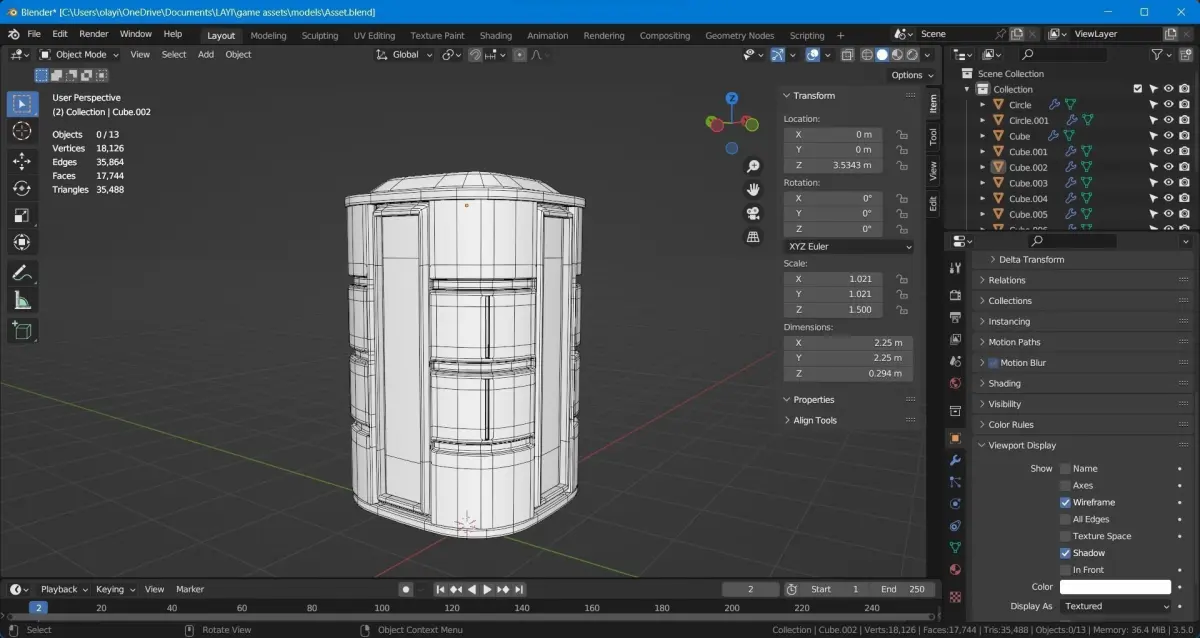This screenshot has height=638, width=1200.
Task: Open the Physics properties tab
Action: pyautogui.click(x=955, y=503)
